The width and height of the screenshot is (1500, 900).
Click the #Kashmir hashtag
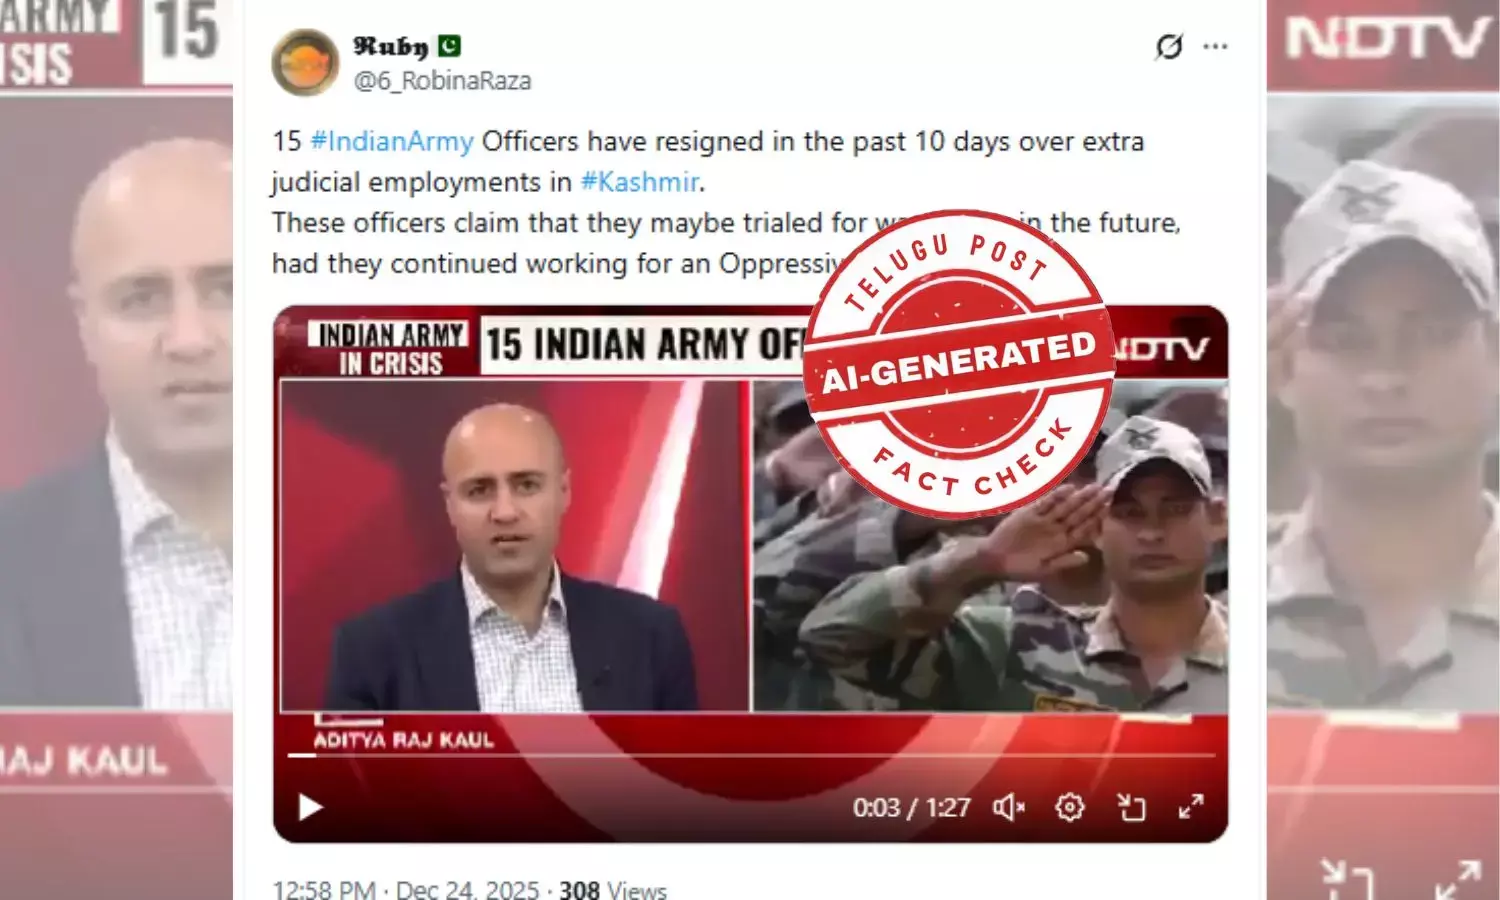pos(640,182)
